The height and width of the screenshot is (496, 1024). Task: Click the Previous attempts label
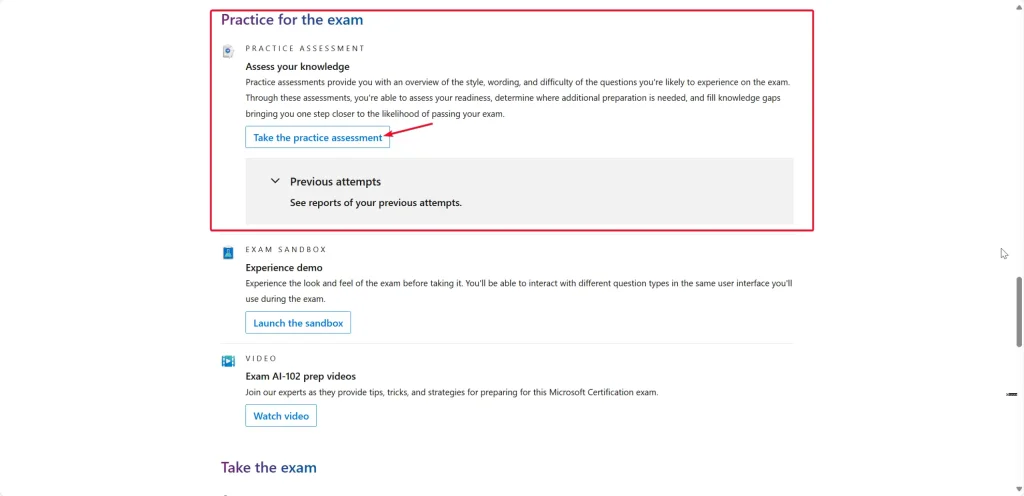(335, 182)
